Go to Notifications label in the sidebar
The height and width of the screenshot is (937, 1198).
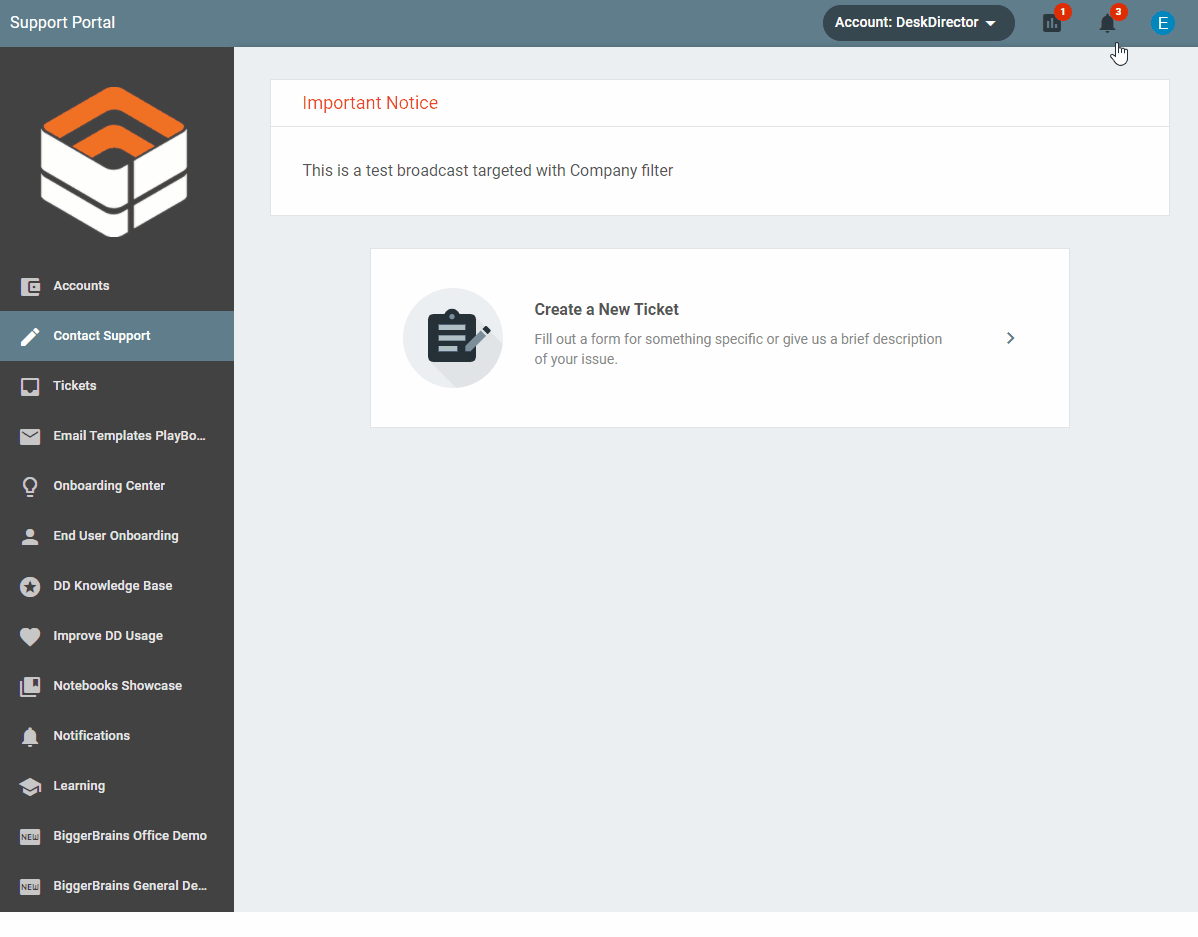click(x=92, y=736)
